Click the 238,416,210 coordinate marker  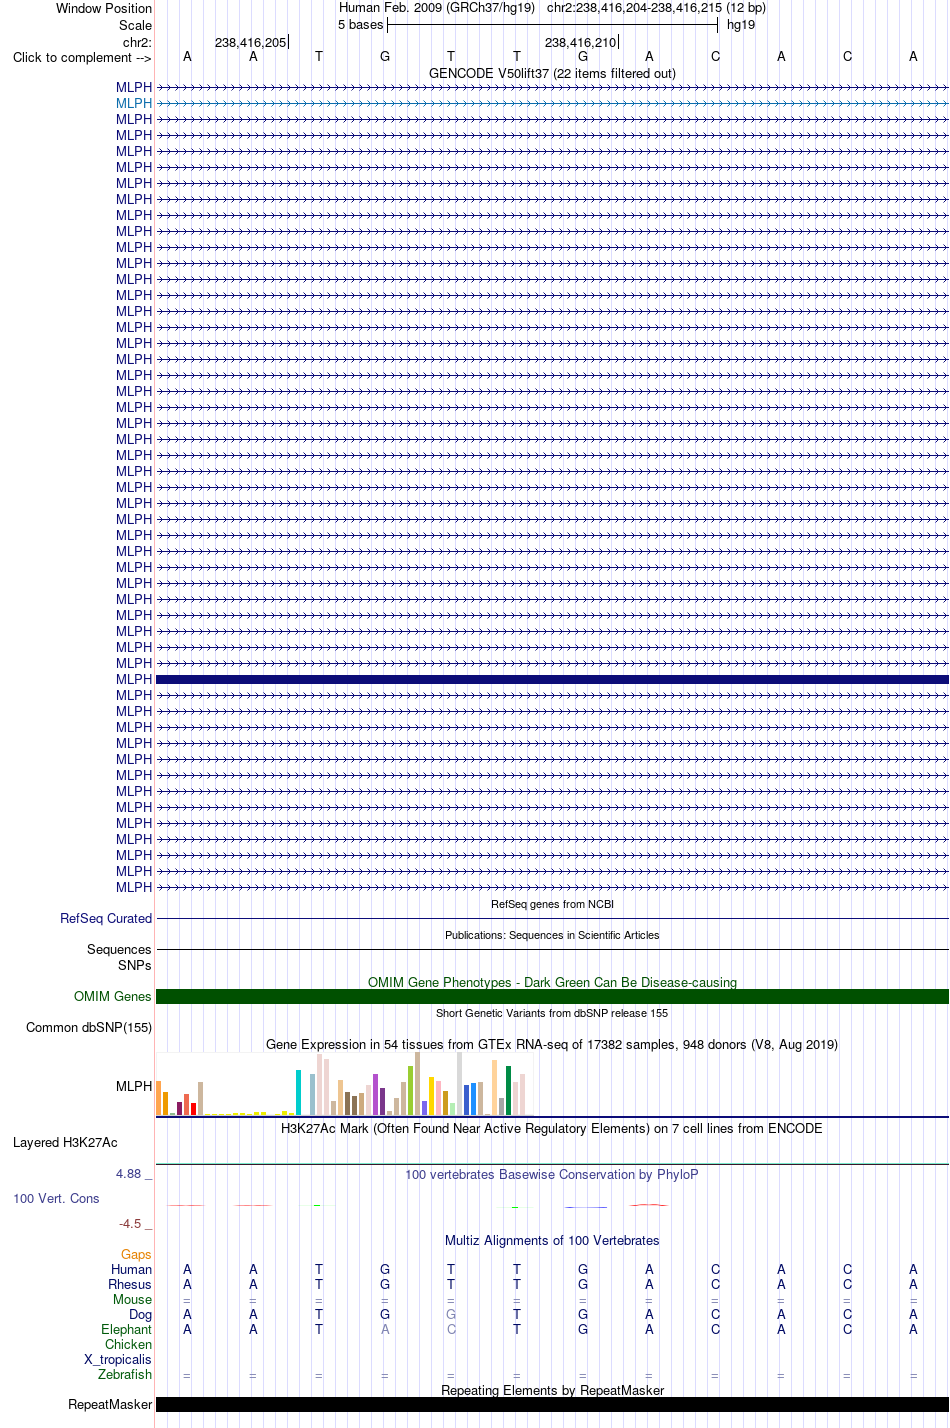coord(581,42)
